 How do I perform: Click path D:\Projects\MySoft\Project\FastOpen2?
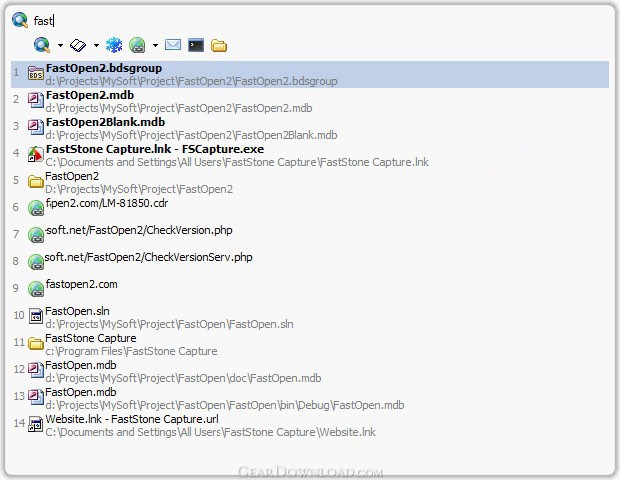[x=139, y=189]
